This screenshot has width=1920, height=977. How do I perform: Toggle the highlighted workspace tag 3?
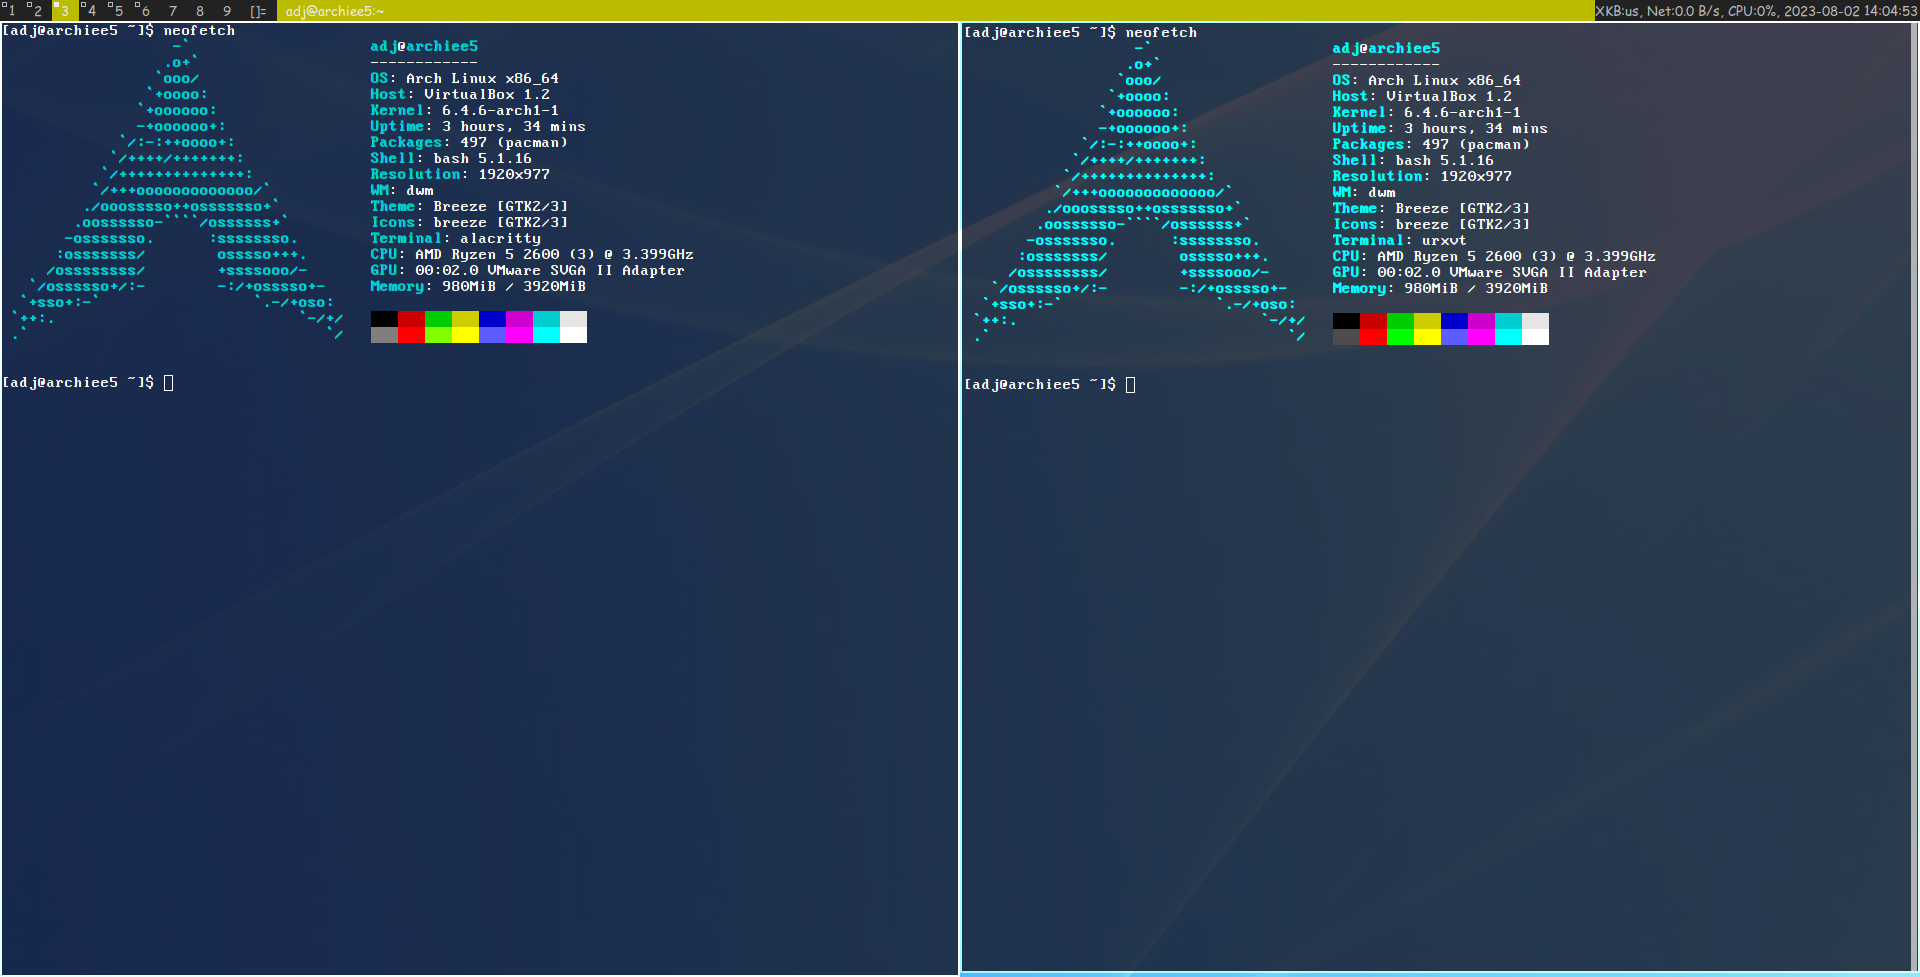[x=63, y=11]
